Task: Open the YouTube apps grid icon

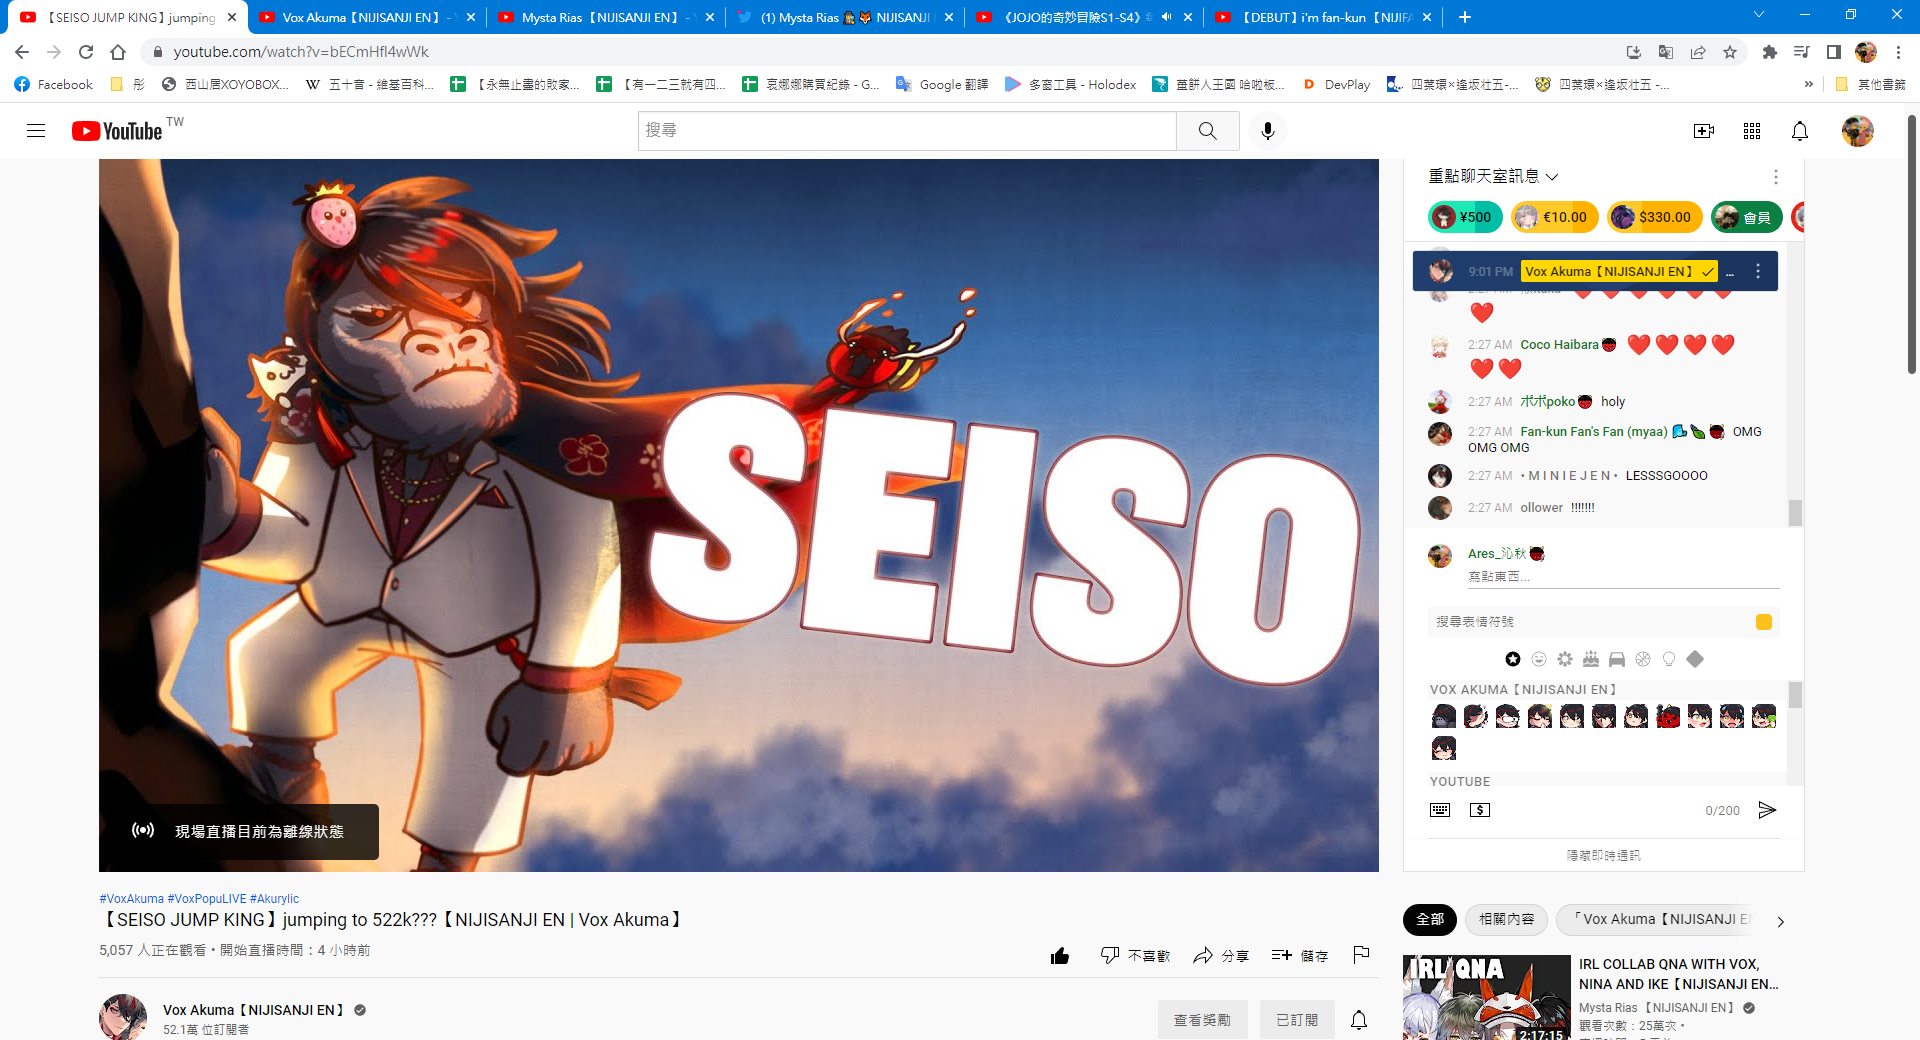Action: tap(1752, 131)
